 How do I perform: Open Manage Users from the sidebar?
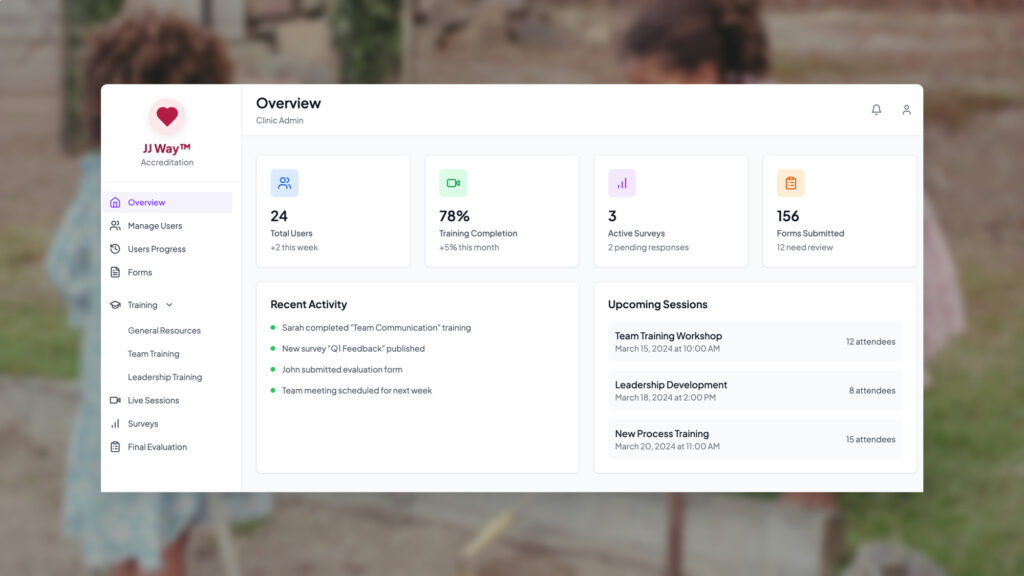tap(154, 226)
